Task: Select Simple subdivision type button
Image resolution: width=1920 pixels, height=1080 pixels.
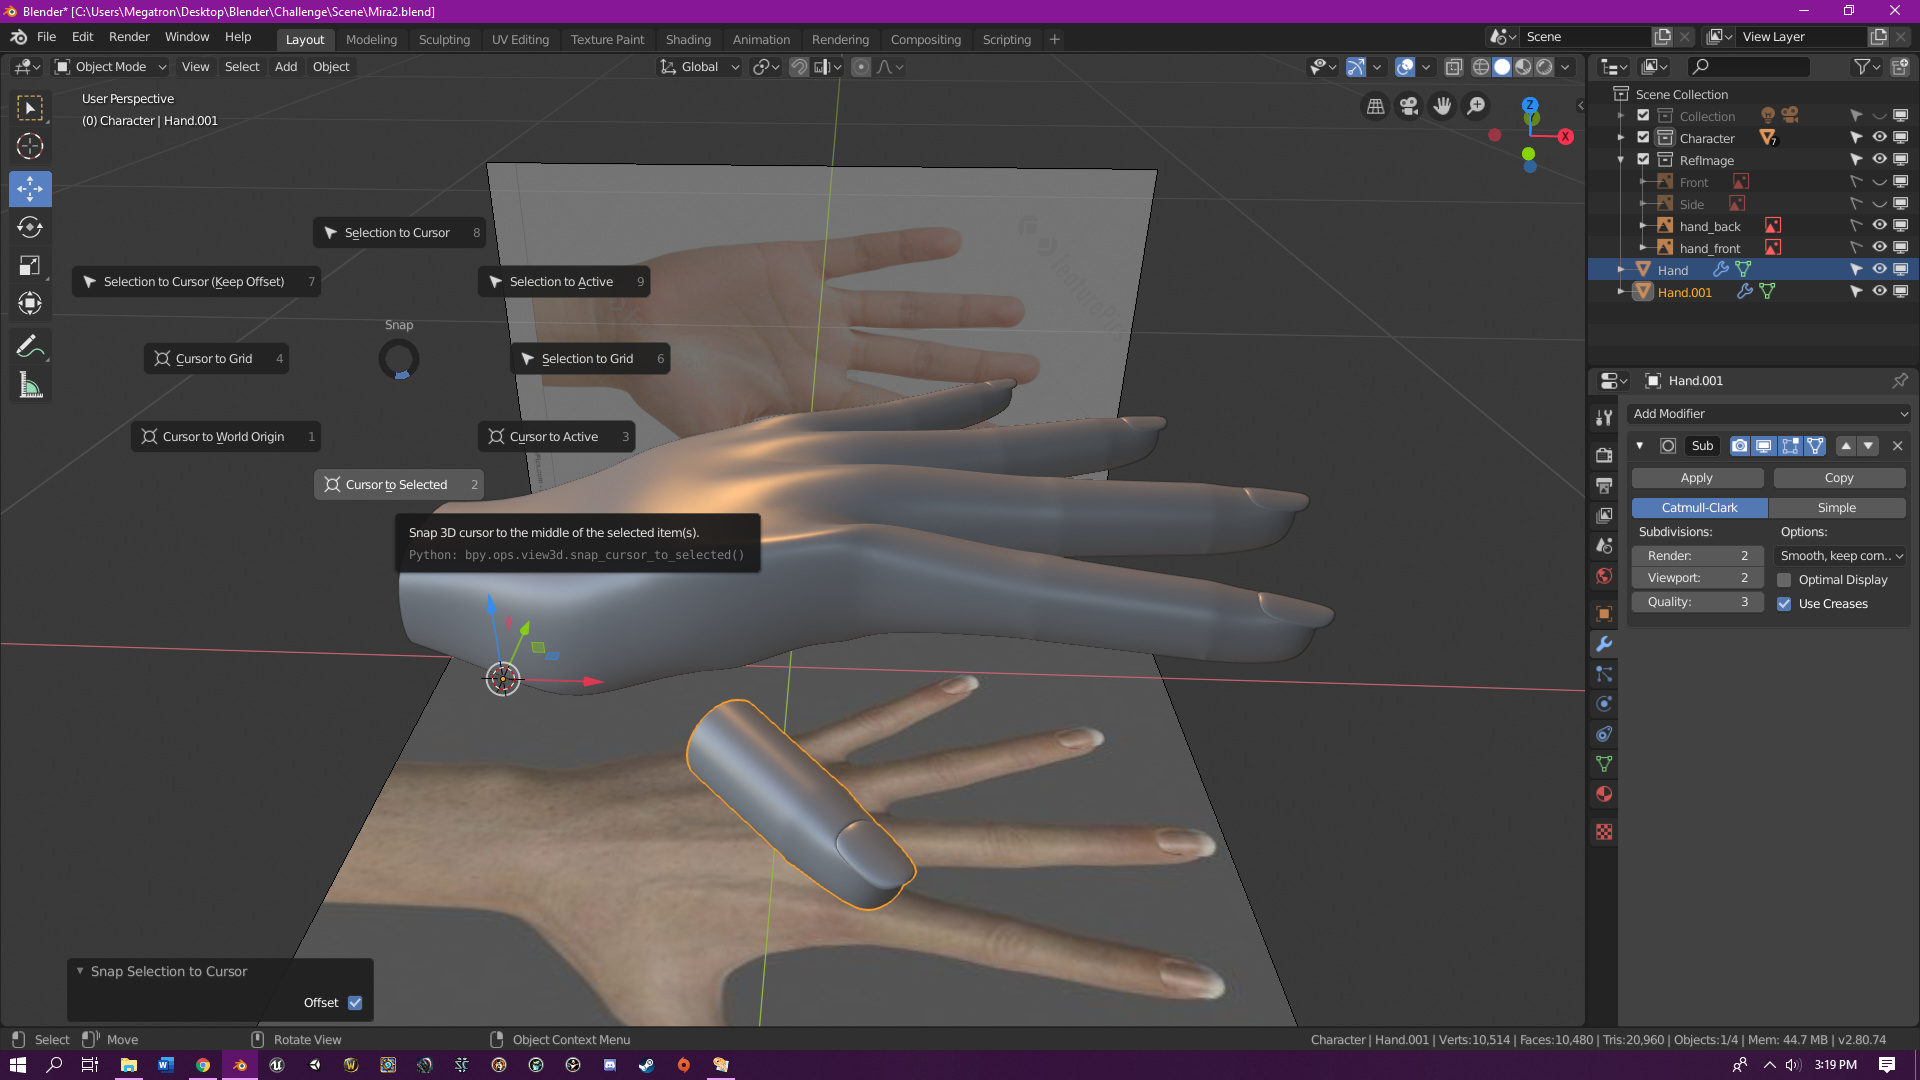Action: [1836, 508]
